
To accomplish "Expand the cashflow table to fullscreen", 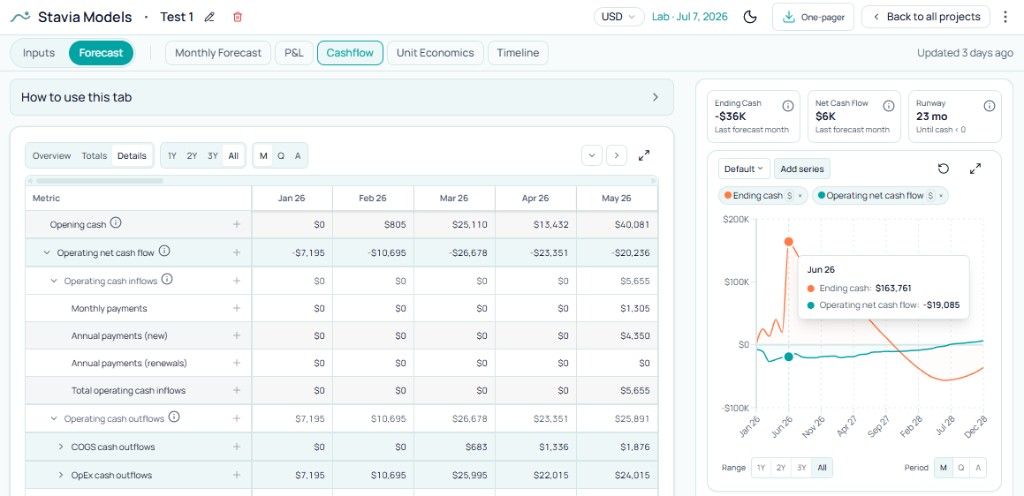I will 644,155.
